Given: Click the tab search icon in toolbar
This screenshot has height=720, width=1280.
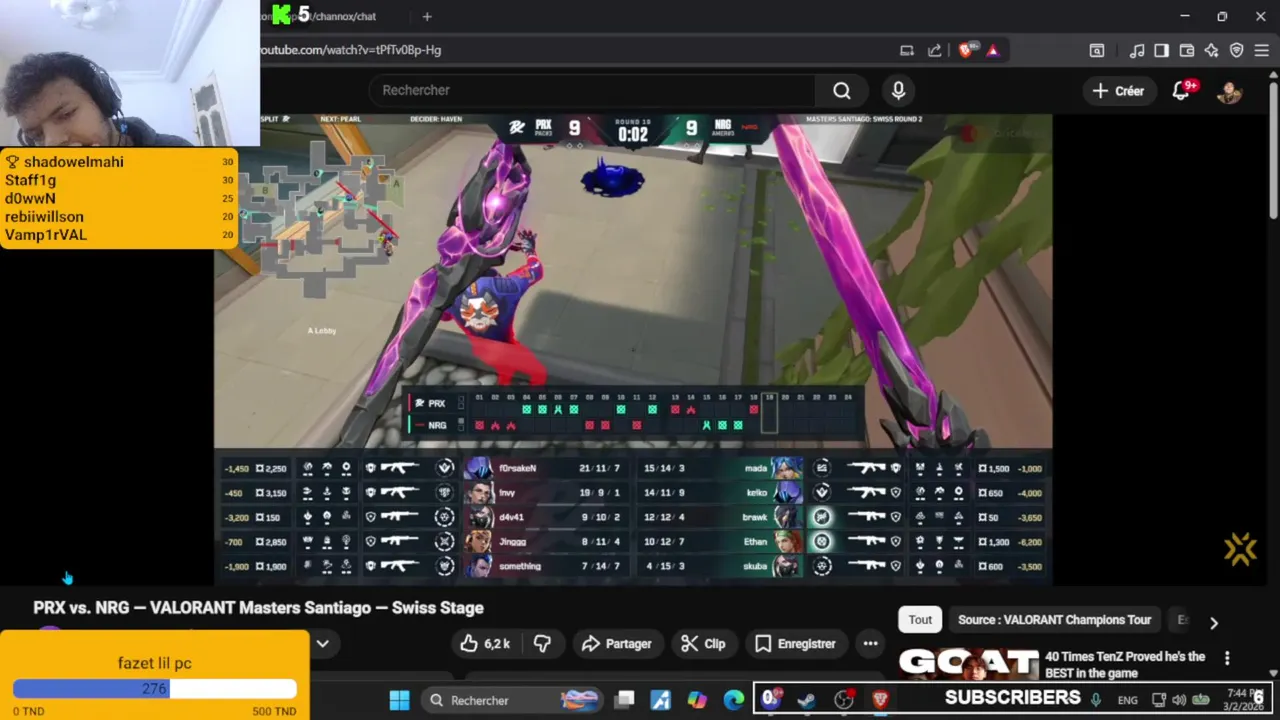Looking at the screenshot, I should (1097, 50).
